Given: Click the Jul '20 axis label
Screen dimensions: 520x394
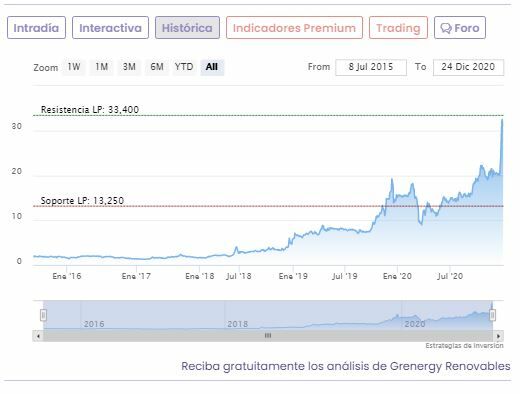Looking at the screenshot, I should (450, 276).
